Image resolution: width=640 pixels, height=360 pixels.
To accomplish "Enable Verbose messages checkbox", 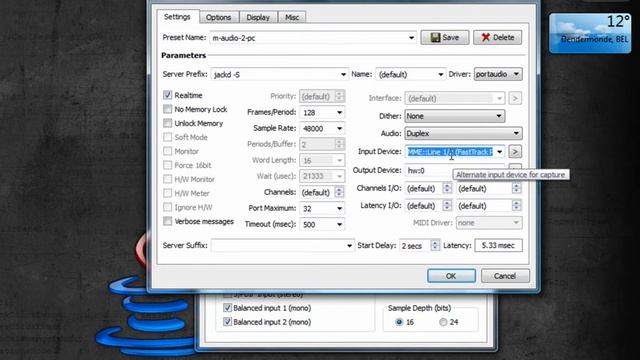I will pos(167,221).
